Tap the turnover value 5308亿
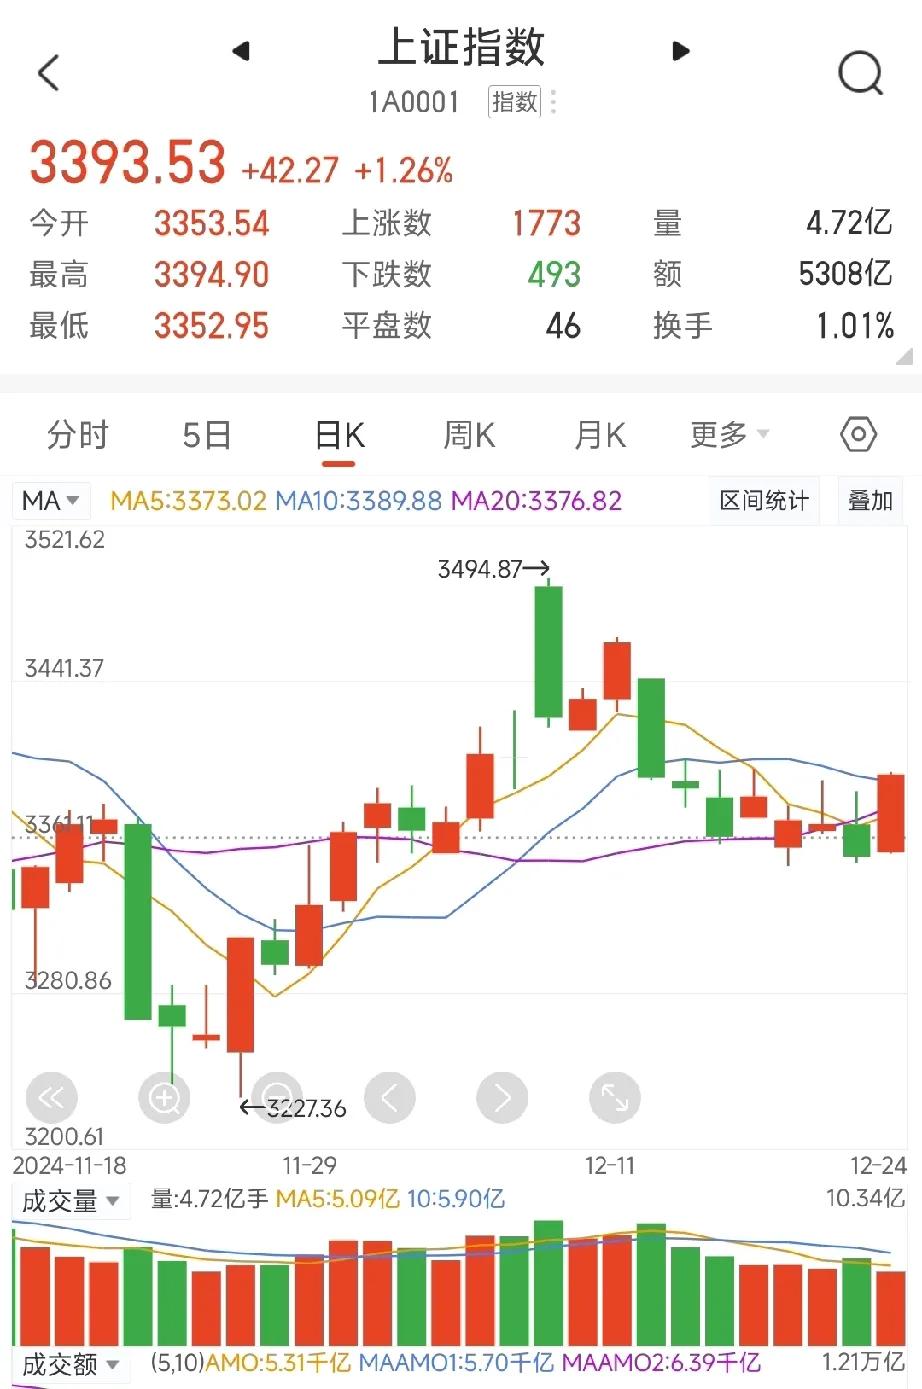 point(845,273)
